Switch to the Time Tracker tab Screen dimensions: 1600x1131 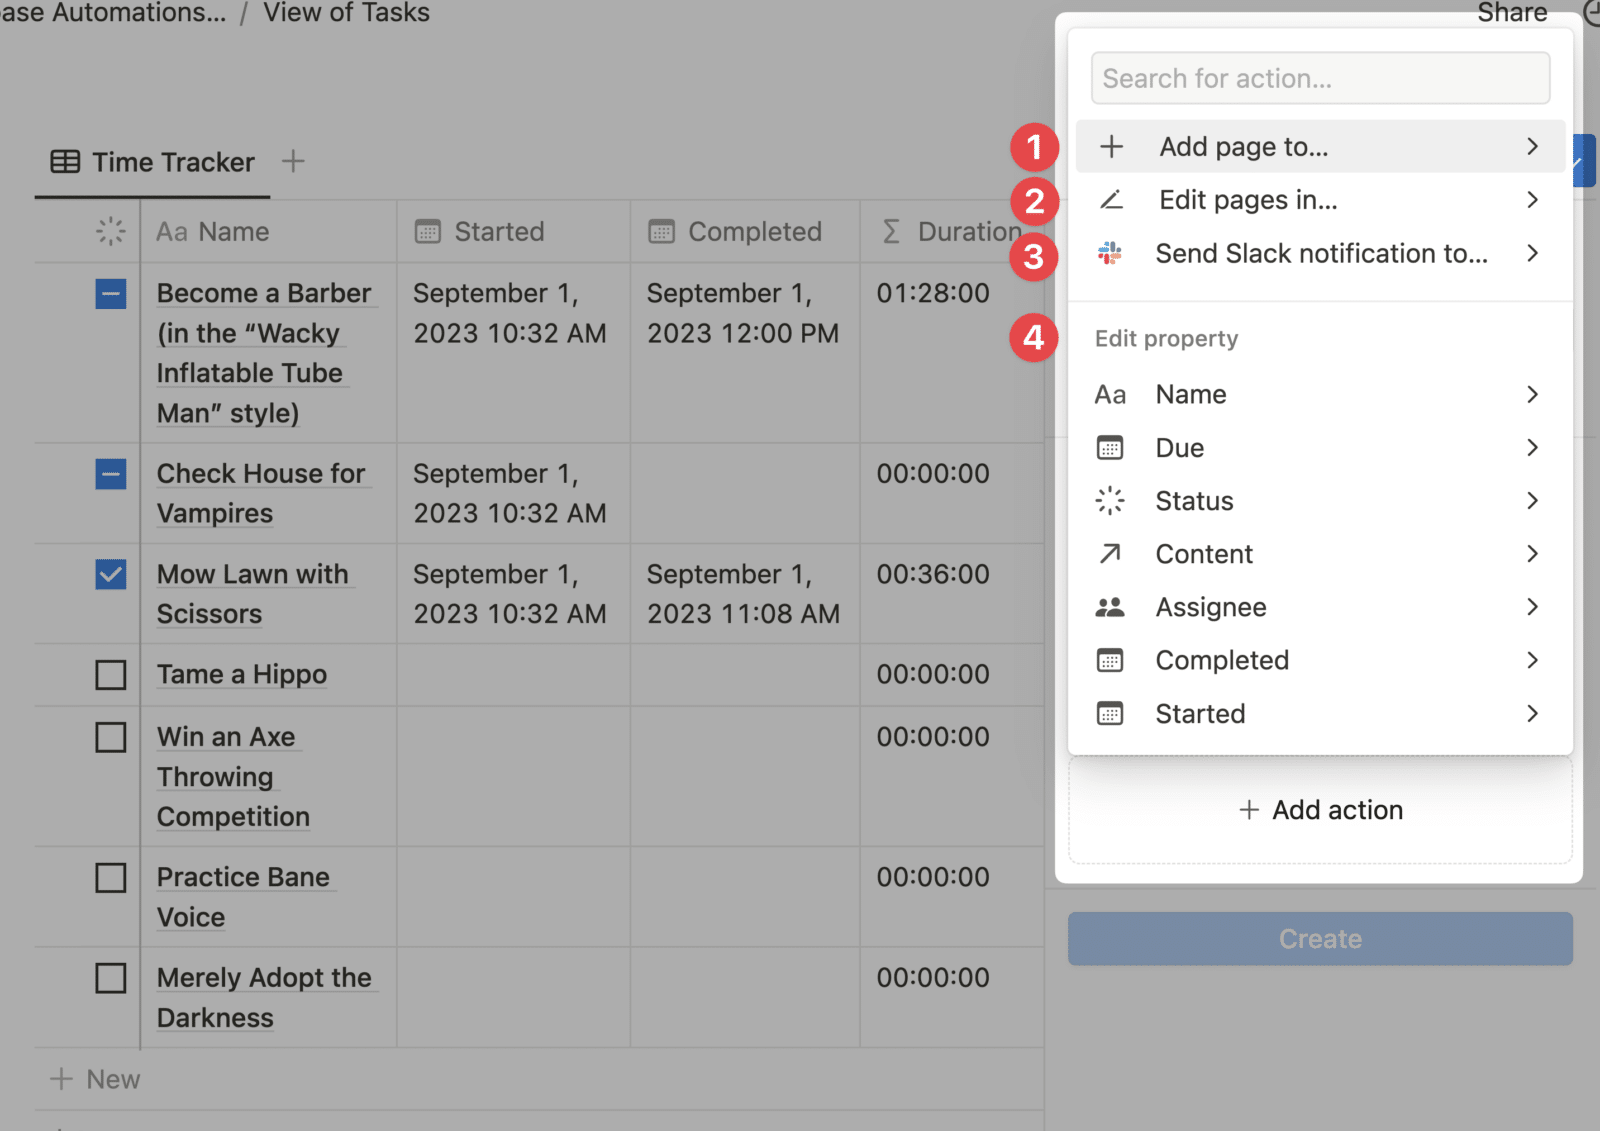point(172,161)
